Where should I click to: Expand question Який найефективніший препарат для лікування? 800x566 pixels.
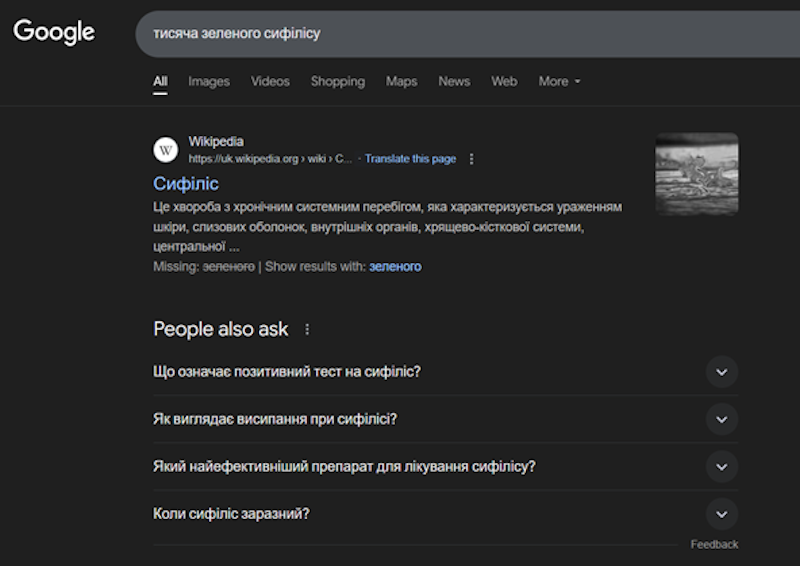tap(445, 466)
